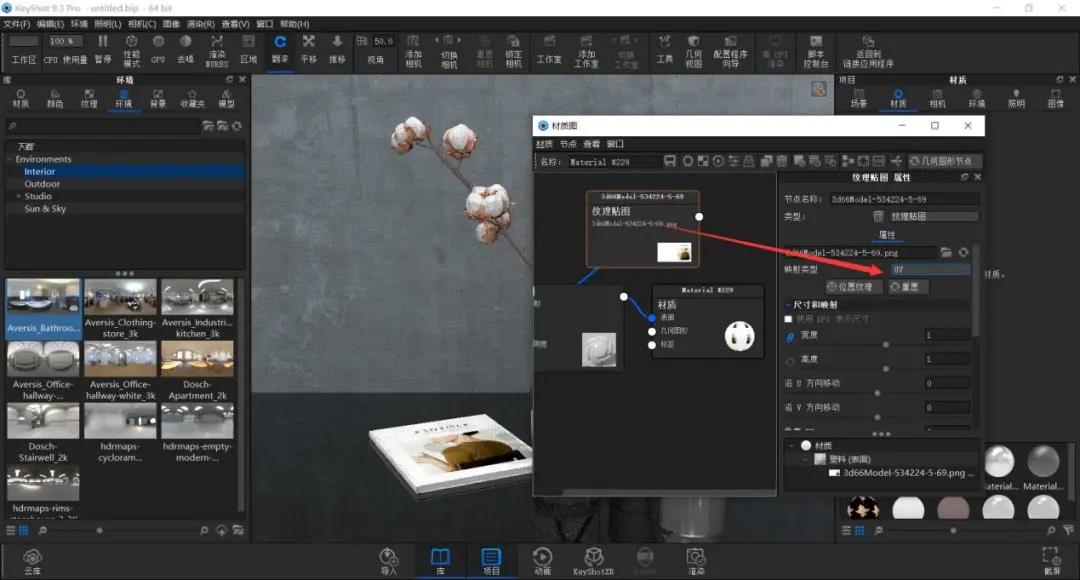Adjust the 宽度 width slider handle
Image resolution: width=1080 pixels, height=580 pixels.
pos(886,344)
